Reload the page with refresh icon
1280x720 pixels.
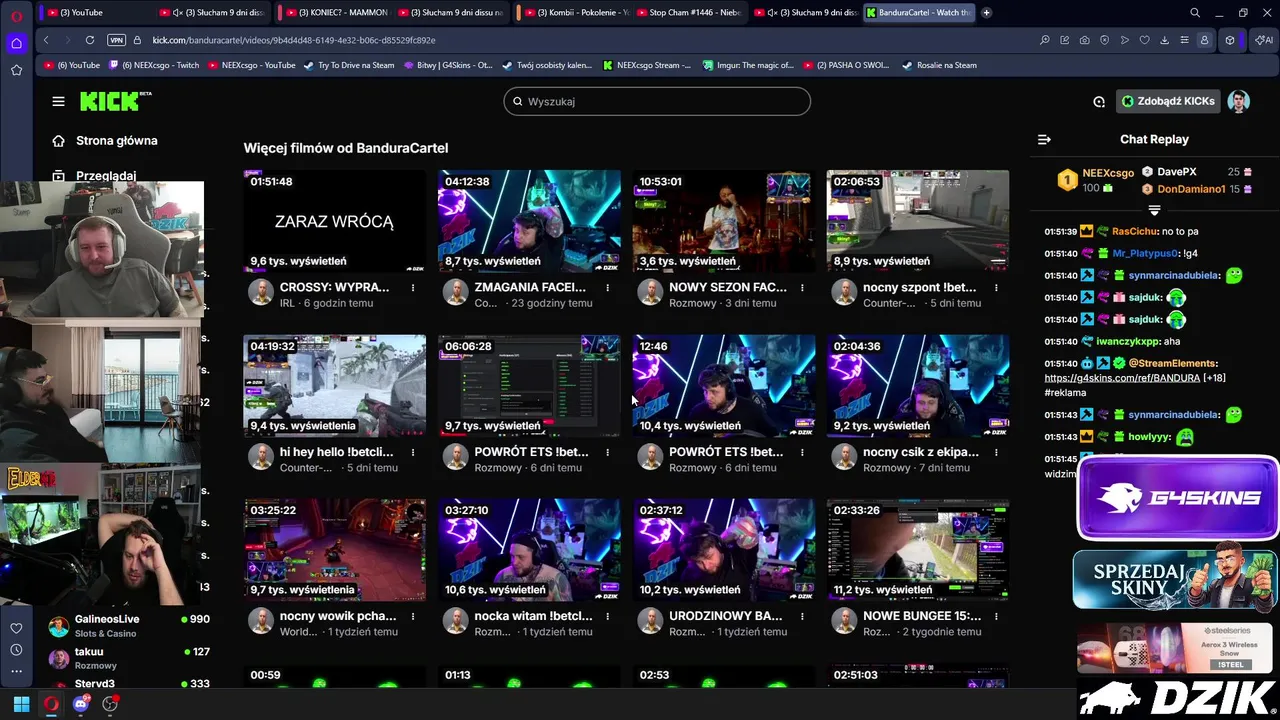[x=90, y=40]
